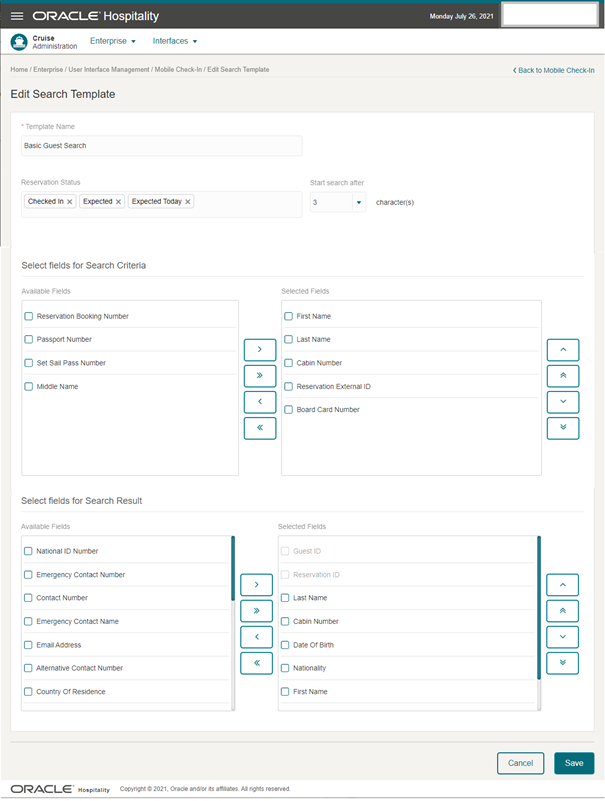Open Enterprise breadcrumb link
605x801 pixels.
click(x=48, y=69)
